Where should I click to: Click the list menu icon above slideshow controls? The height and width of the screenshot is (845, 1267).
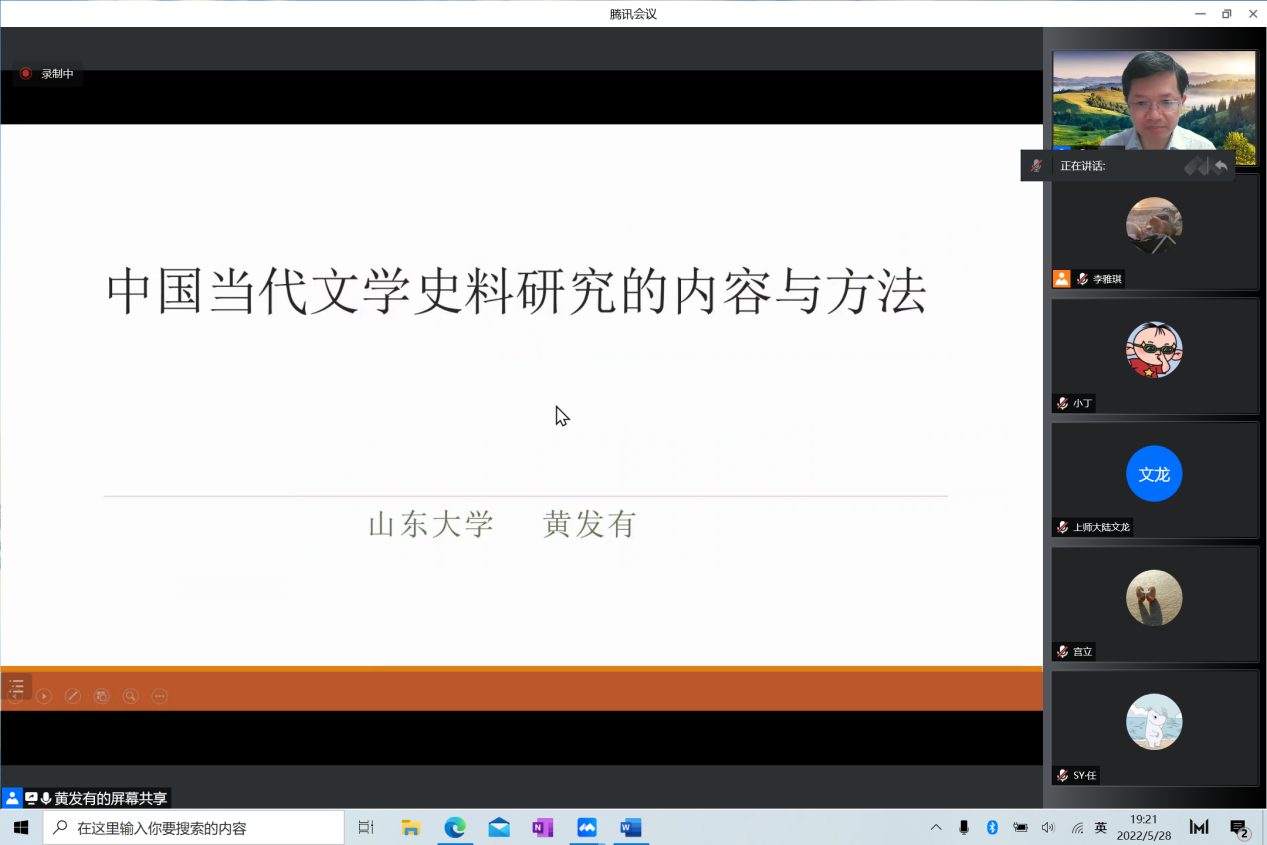pyautogui.click(x=16, y=686)
